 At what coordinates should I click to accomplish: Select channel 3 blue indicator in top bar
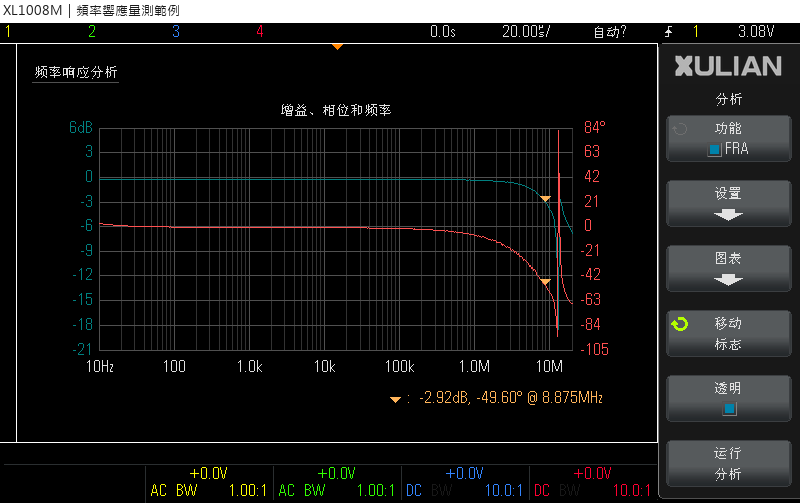(176, 32)
